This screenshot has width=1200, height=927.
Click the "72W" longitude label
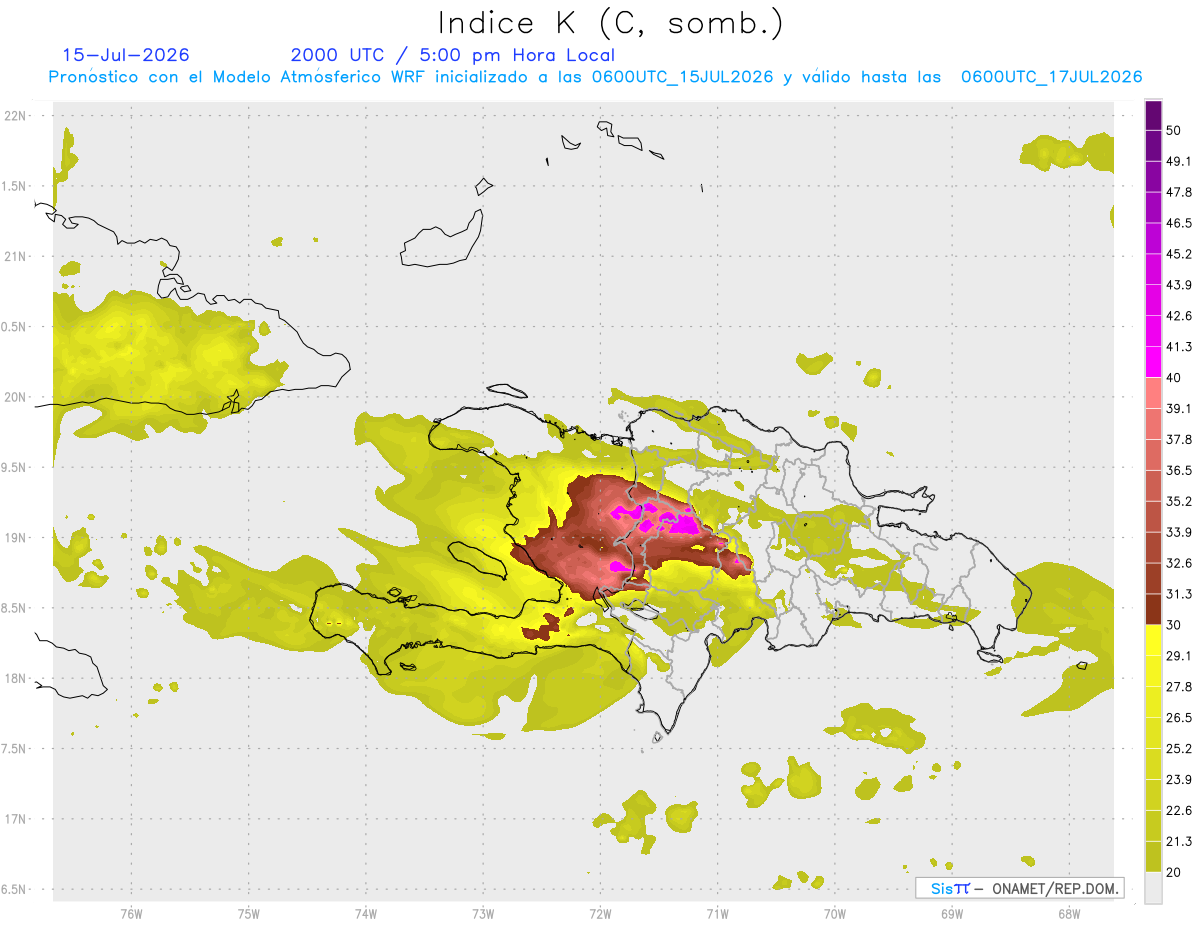[x=600, y=914]
